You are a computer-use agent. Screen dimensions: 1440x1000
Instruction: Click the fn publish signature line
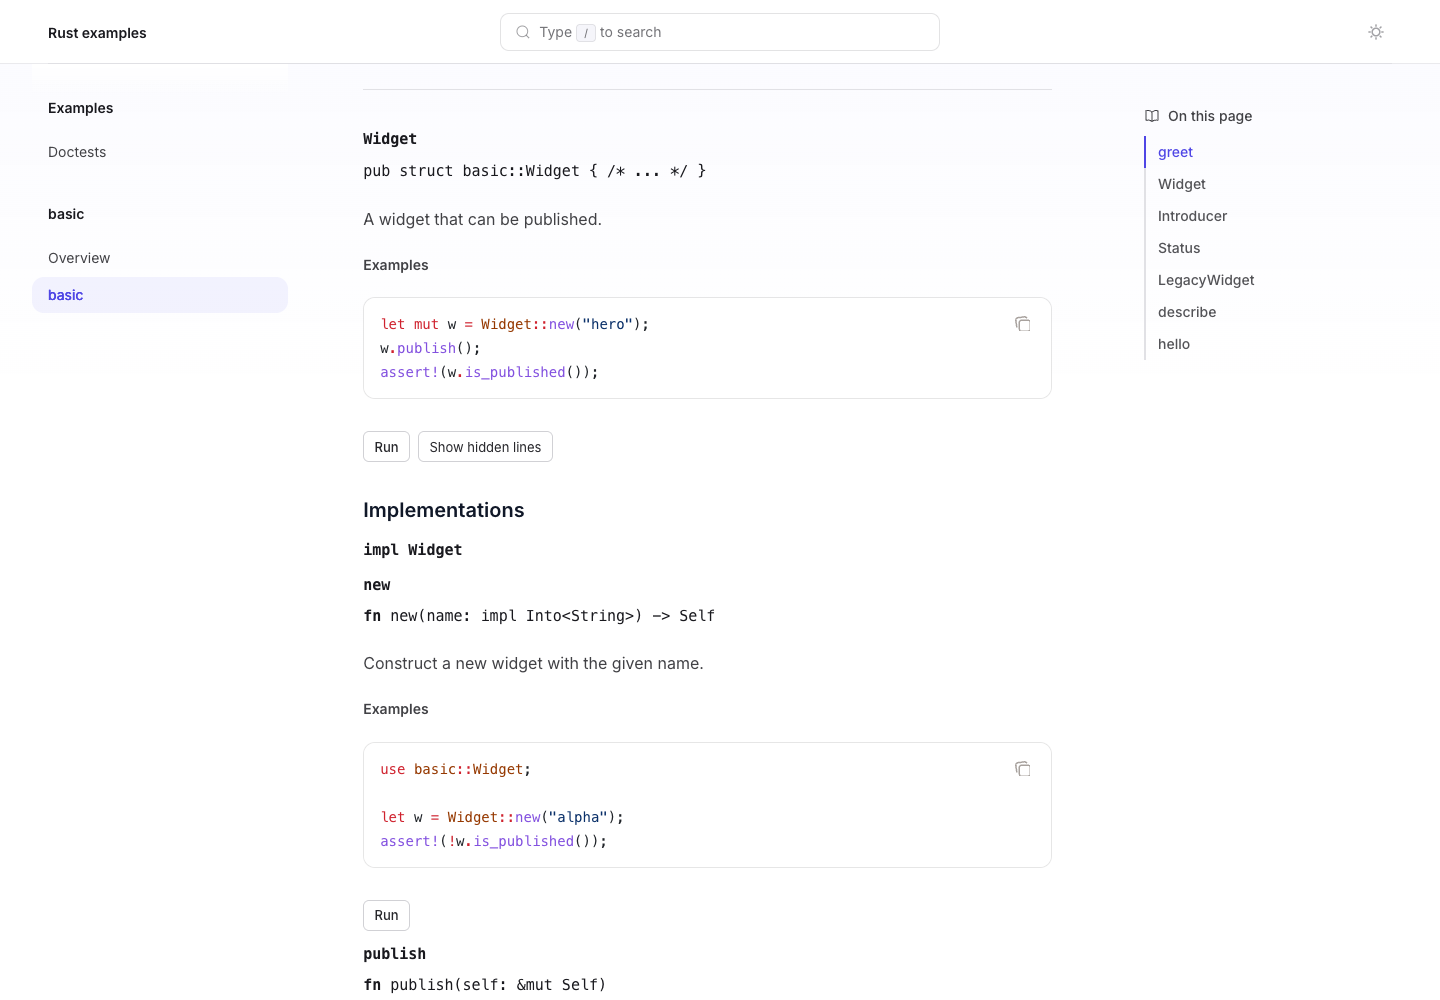tap(485, 985)
